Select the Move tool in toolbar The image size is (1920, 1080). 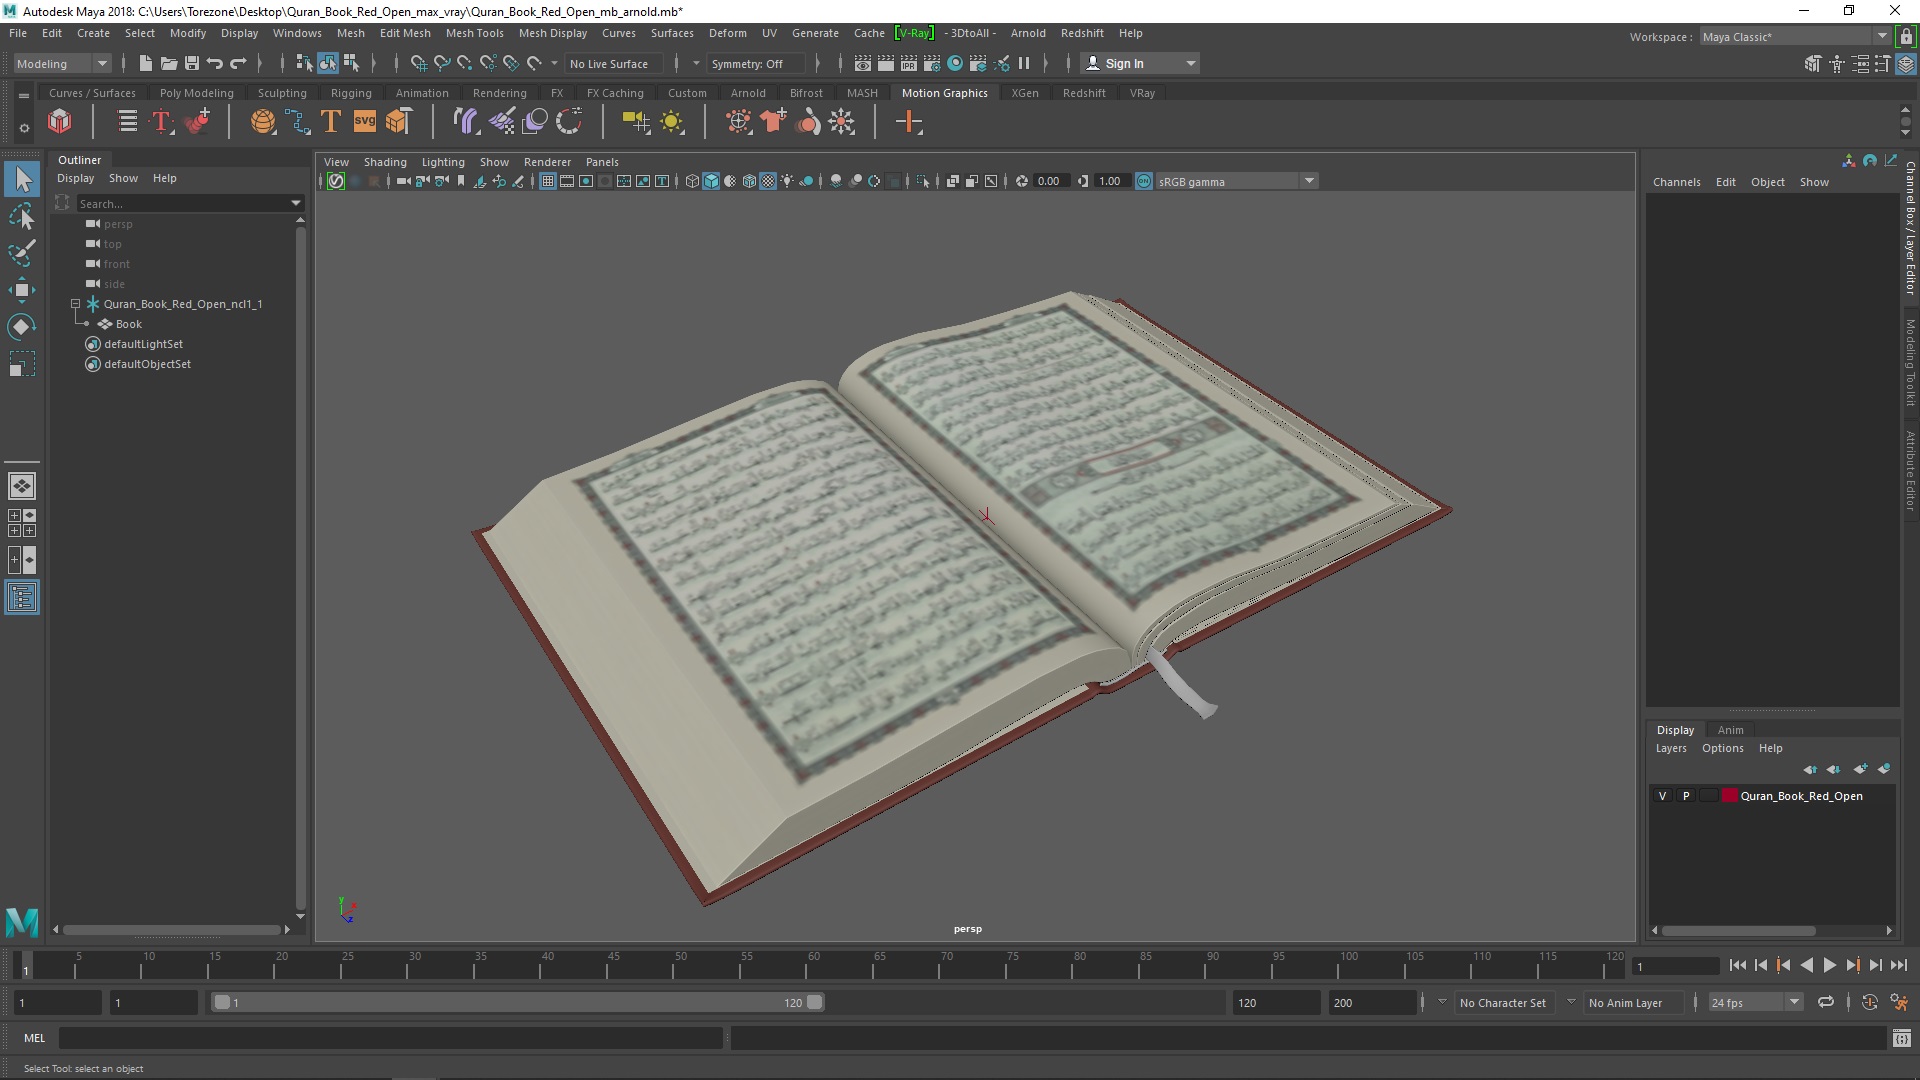click(21, 289)
